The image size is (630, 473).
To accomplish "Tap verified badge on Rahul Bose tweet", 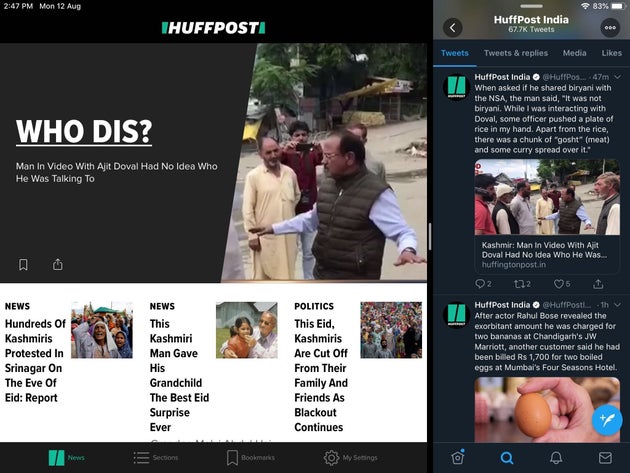I will tap(536, 305).
